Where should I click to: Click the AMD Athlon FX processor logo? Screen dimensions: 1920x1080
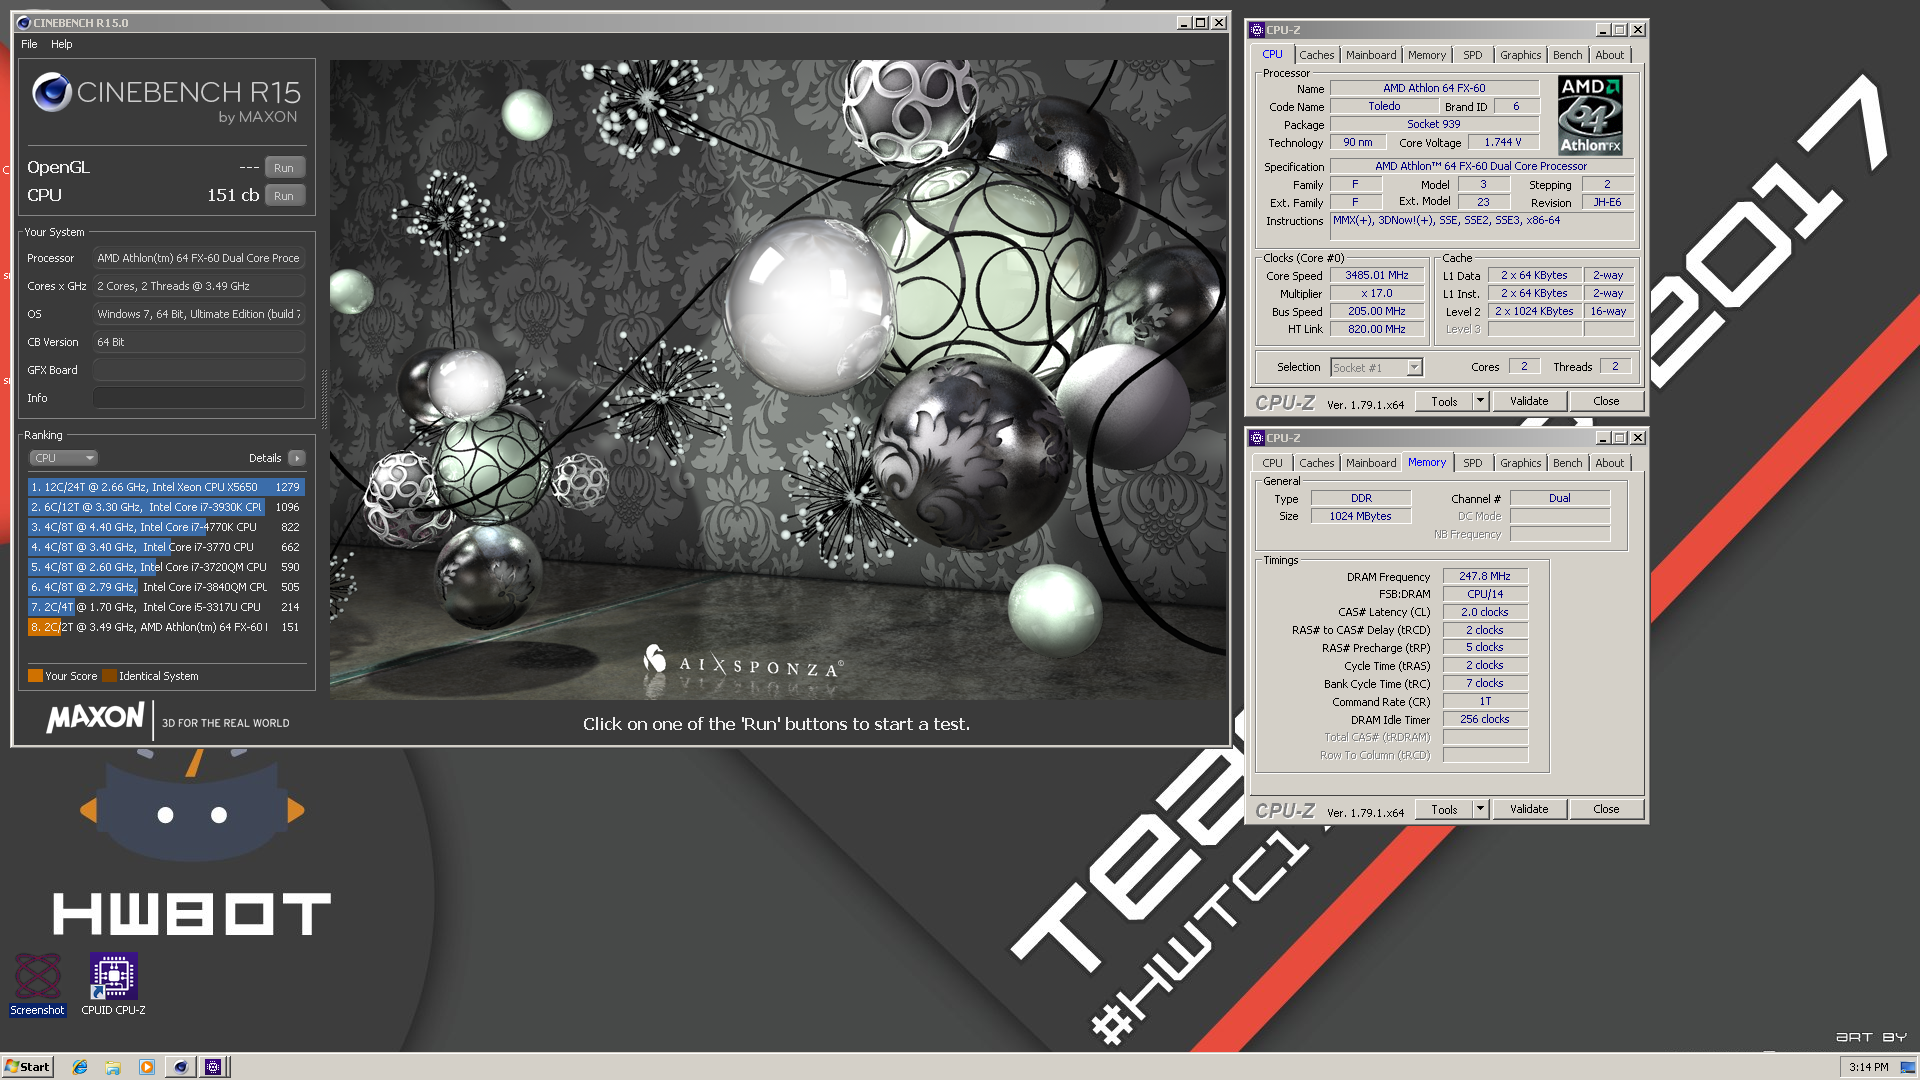coord(1590,115)
